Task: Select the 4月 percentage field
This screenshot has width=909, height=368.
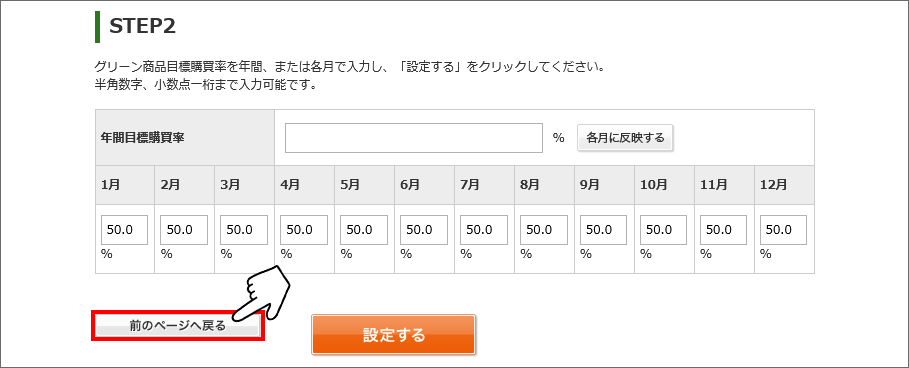Action: [304, 230]
